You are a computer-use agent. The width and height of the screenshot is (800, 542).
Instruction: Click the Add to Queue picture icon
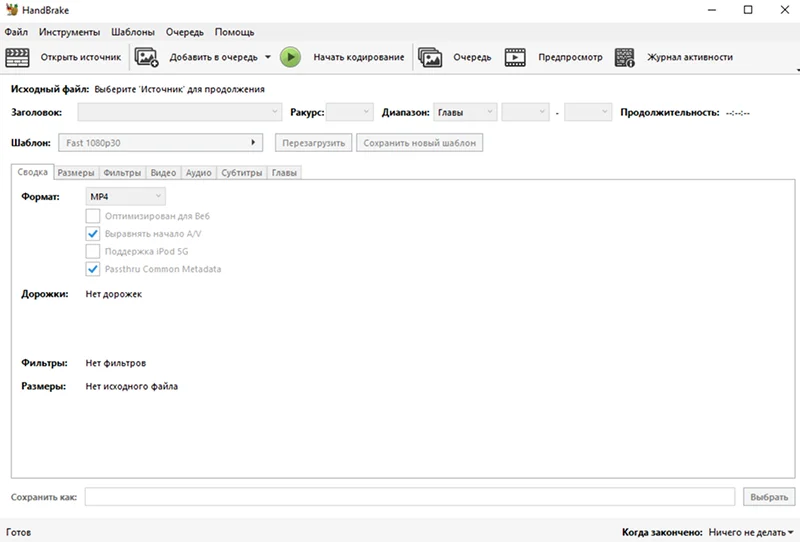pyautogui.click(x=146, y=57)
